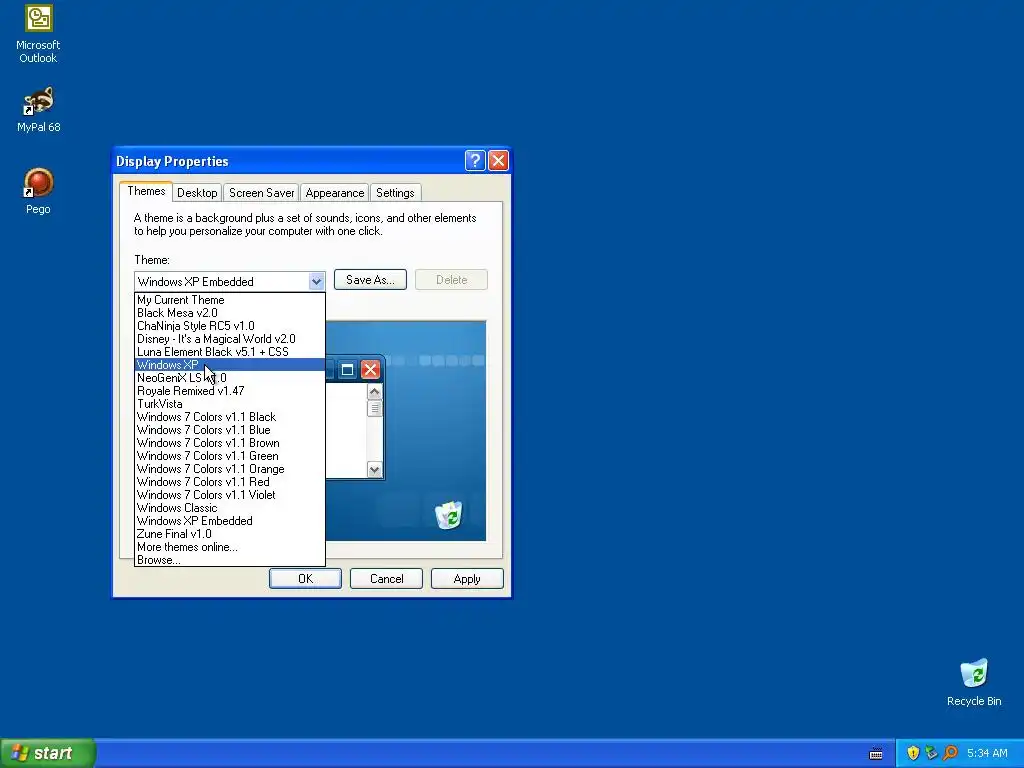Choose My Current Theme from the list
The width and height of the screenshot is (1024, 768).
point(230,300)
